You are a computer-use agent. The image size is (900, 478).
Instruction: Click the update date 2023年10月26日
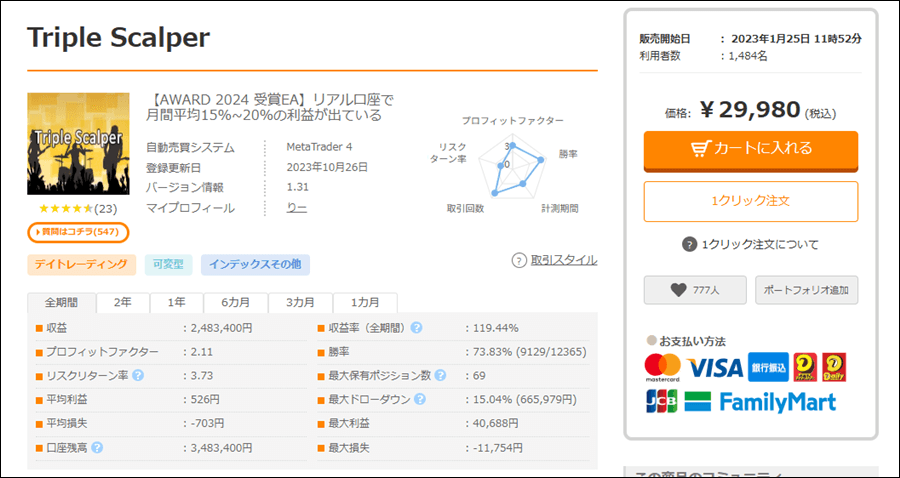pyautogui.click(x=327, y=168)
